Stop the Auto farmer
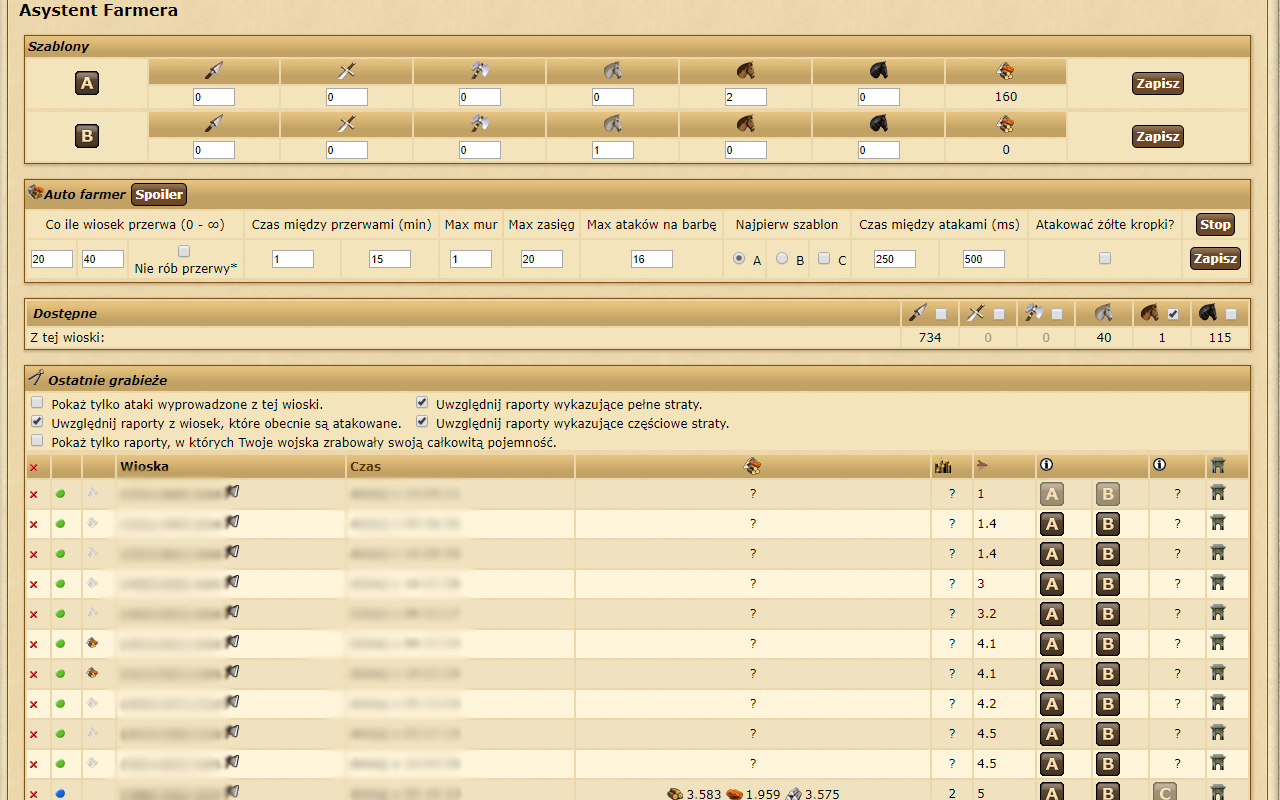 click(1215, 224)
